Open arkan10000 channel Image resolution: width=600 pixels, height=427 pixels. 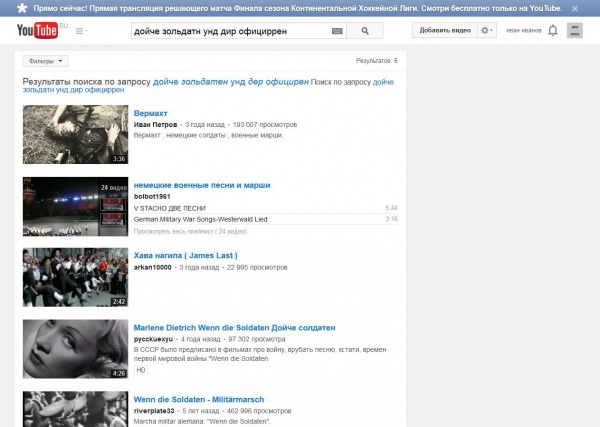tap(152, 267)
